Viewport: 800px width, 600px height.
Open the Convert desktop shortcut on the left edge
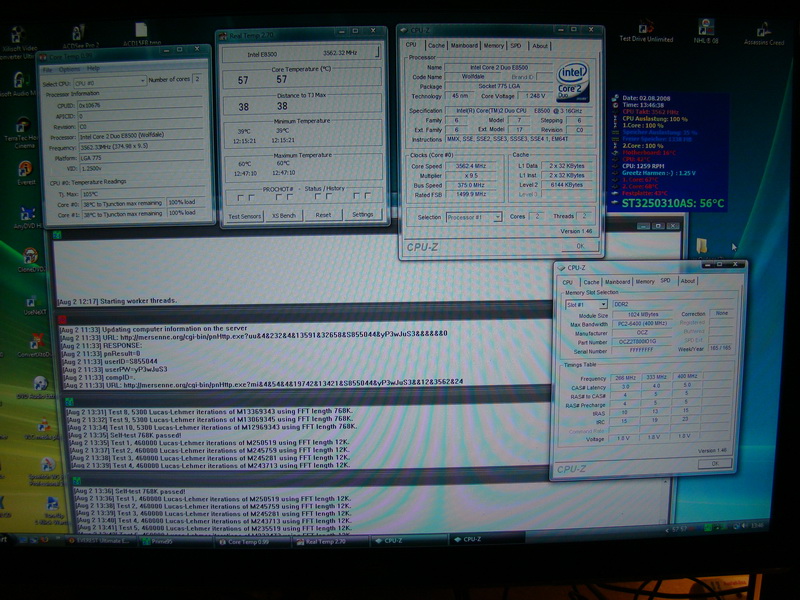click(x=37, y=341)
